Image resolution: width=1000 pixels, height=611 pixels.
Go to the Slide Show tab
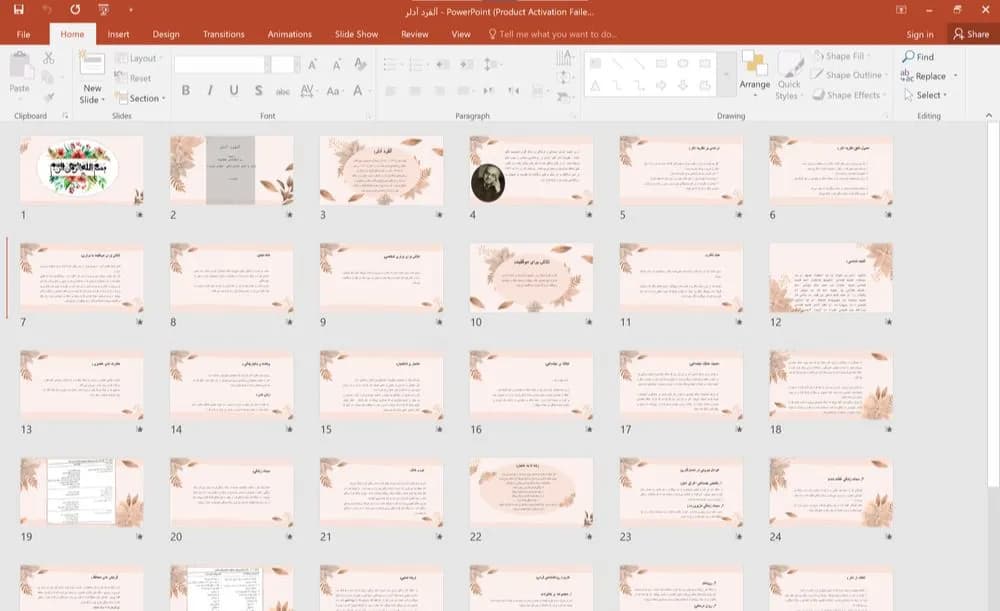357,34
